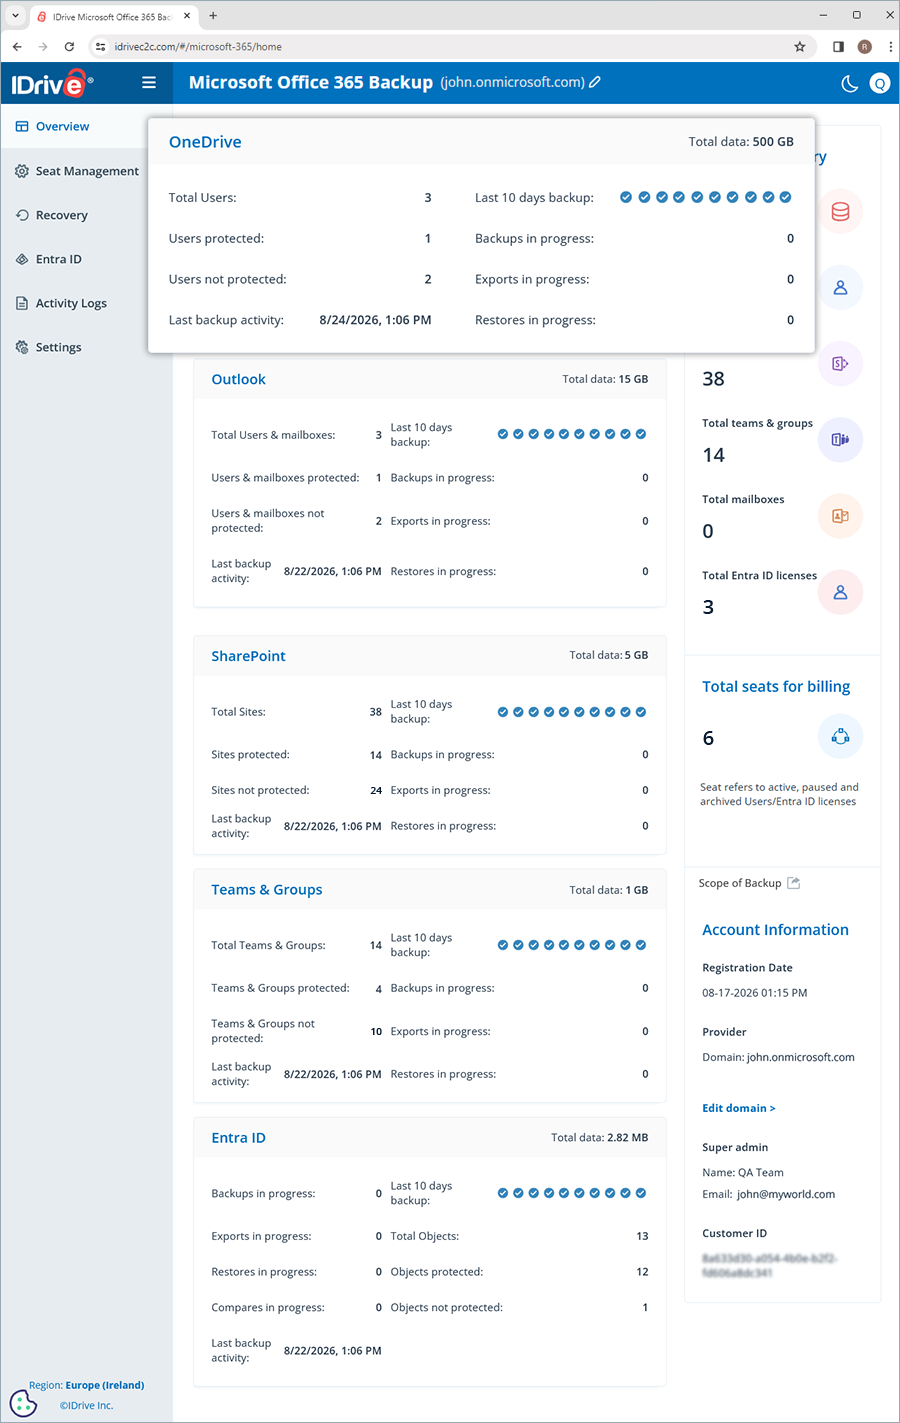
Task: Click the Total teams & groups icon
Action: coord(840,440)
